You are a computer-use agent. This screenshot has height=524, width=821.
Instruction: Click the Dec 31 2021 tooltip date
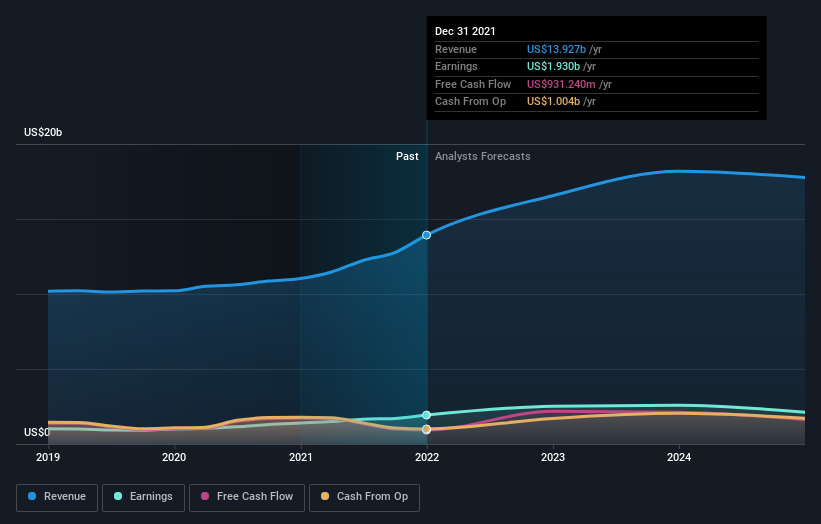click(465, 31)
